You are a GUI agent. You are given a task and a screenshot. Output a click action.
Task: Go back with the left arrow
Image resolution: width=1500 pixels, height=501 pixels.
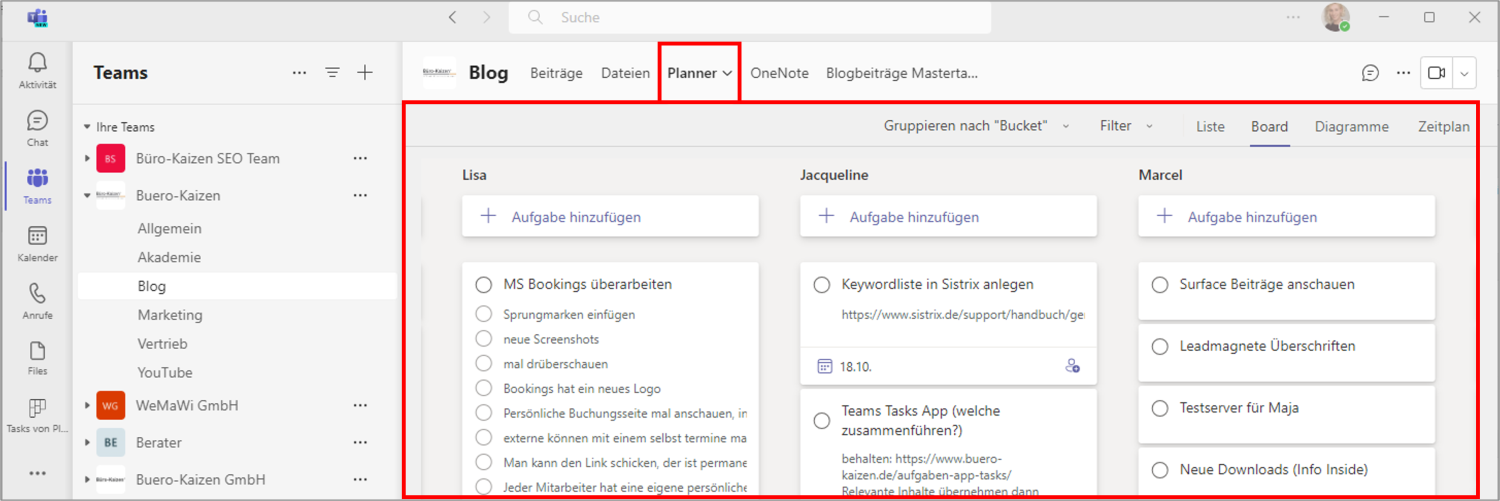point(453,17)
